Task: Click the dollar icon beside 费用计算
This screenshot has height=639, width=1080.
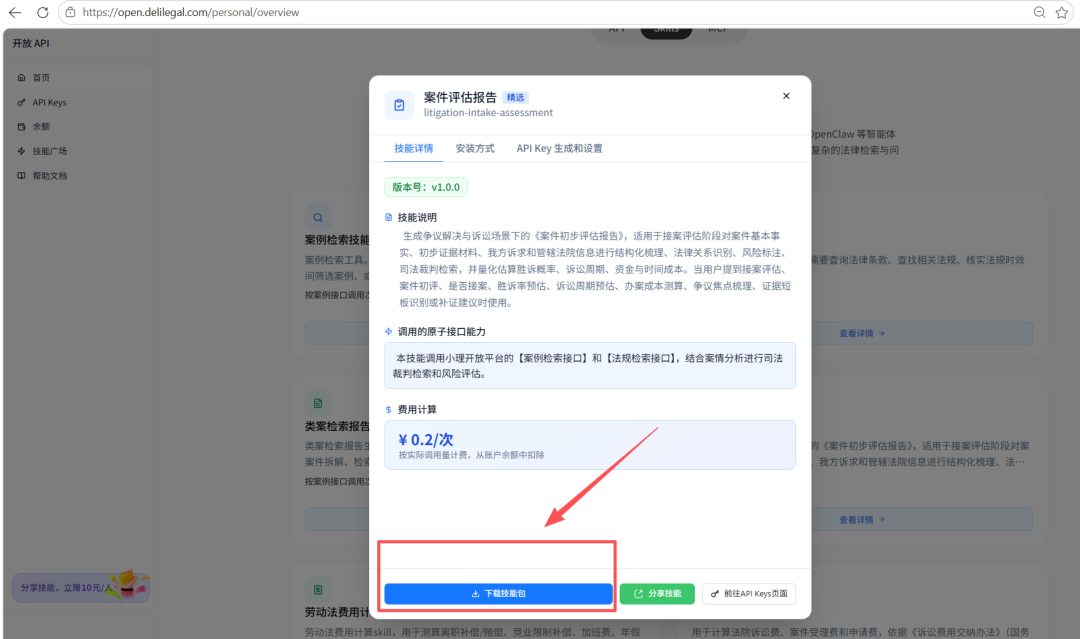Action: click(x=388, y=409)
